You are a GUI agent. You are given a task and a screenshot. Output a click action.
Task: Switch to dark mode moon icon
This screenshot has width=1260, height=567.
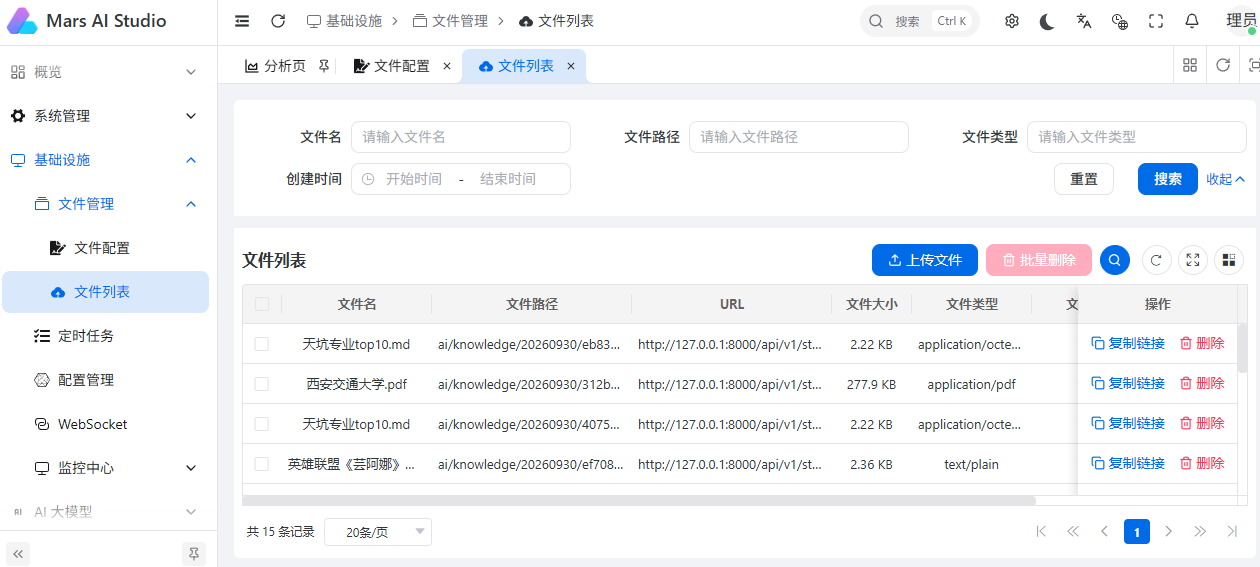[x=1047, y=21]
